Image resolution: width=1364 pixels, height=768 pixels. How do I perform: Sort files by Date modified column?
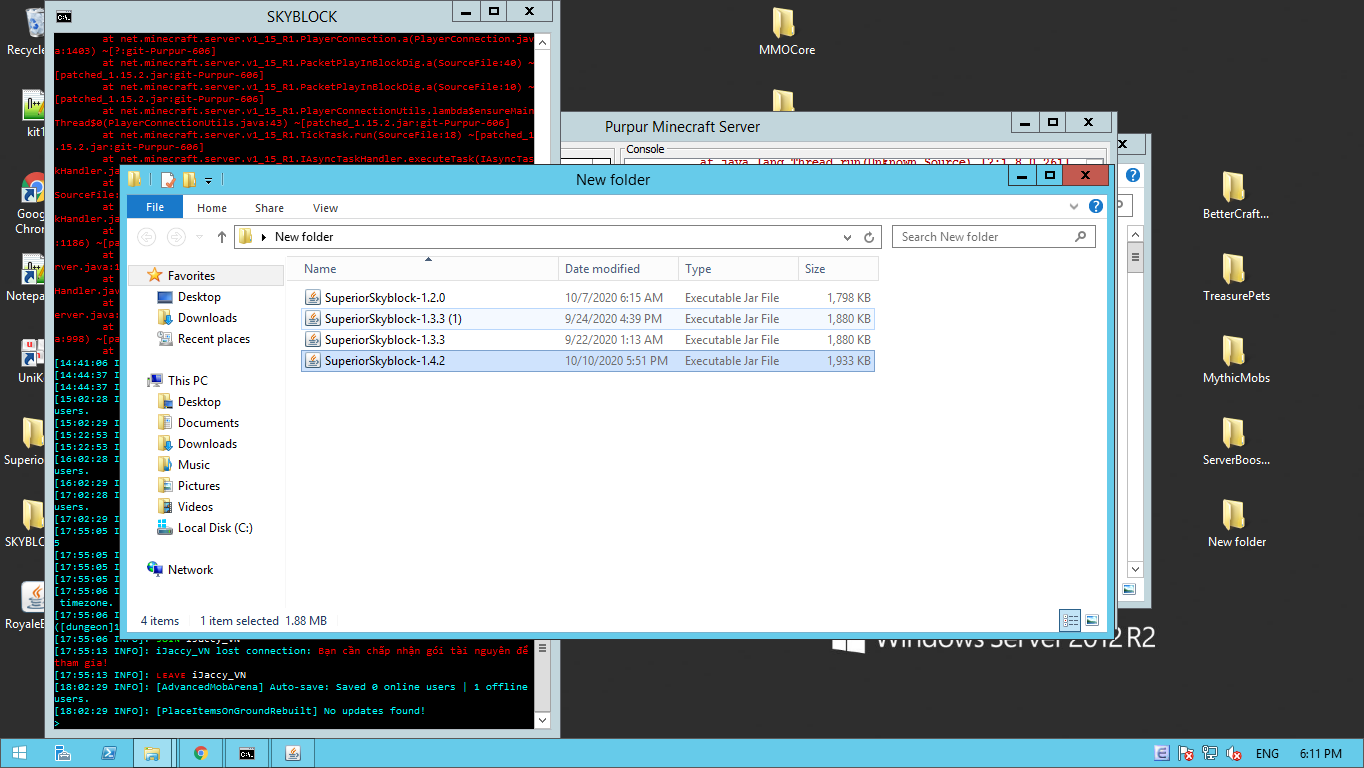point(602,269)
